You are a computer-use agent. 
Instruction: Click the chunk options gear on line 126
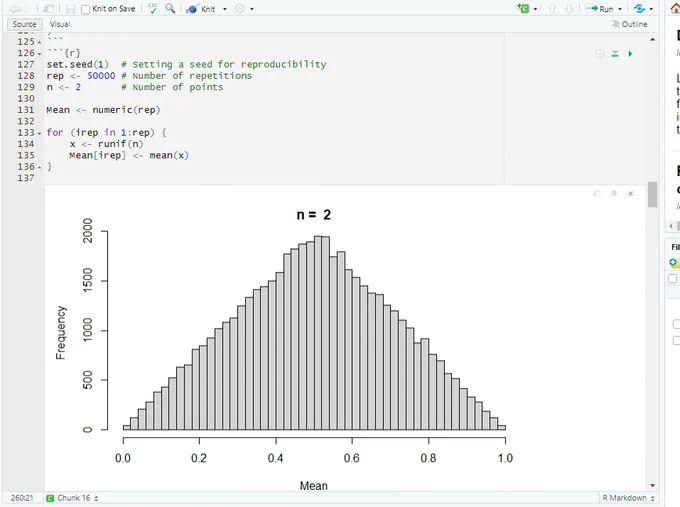[x=600, y=54]
